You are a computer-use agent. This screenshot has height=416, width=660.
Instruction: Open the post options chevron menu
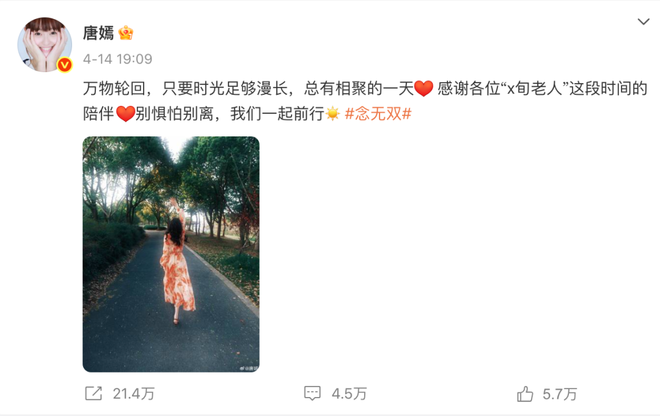coord(643,21)
